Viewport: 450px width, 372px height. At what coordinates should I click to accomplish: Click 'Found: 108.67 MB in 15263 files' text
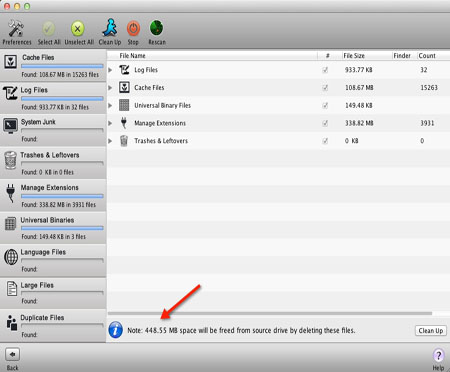pos(60,75)
